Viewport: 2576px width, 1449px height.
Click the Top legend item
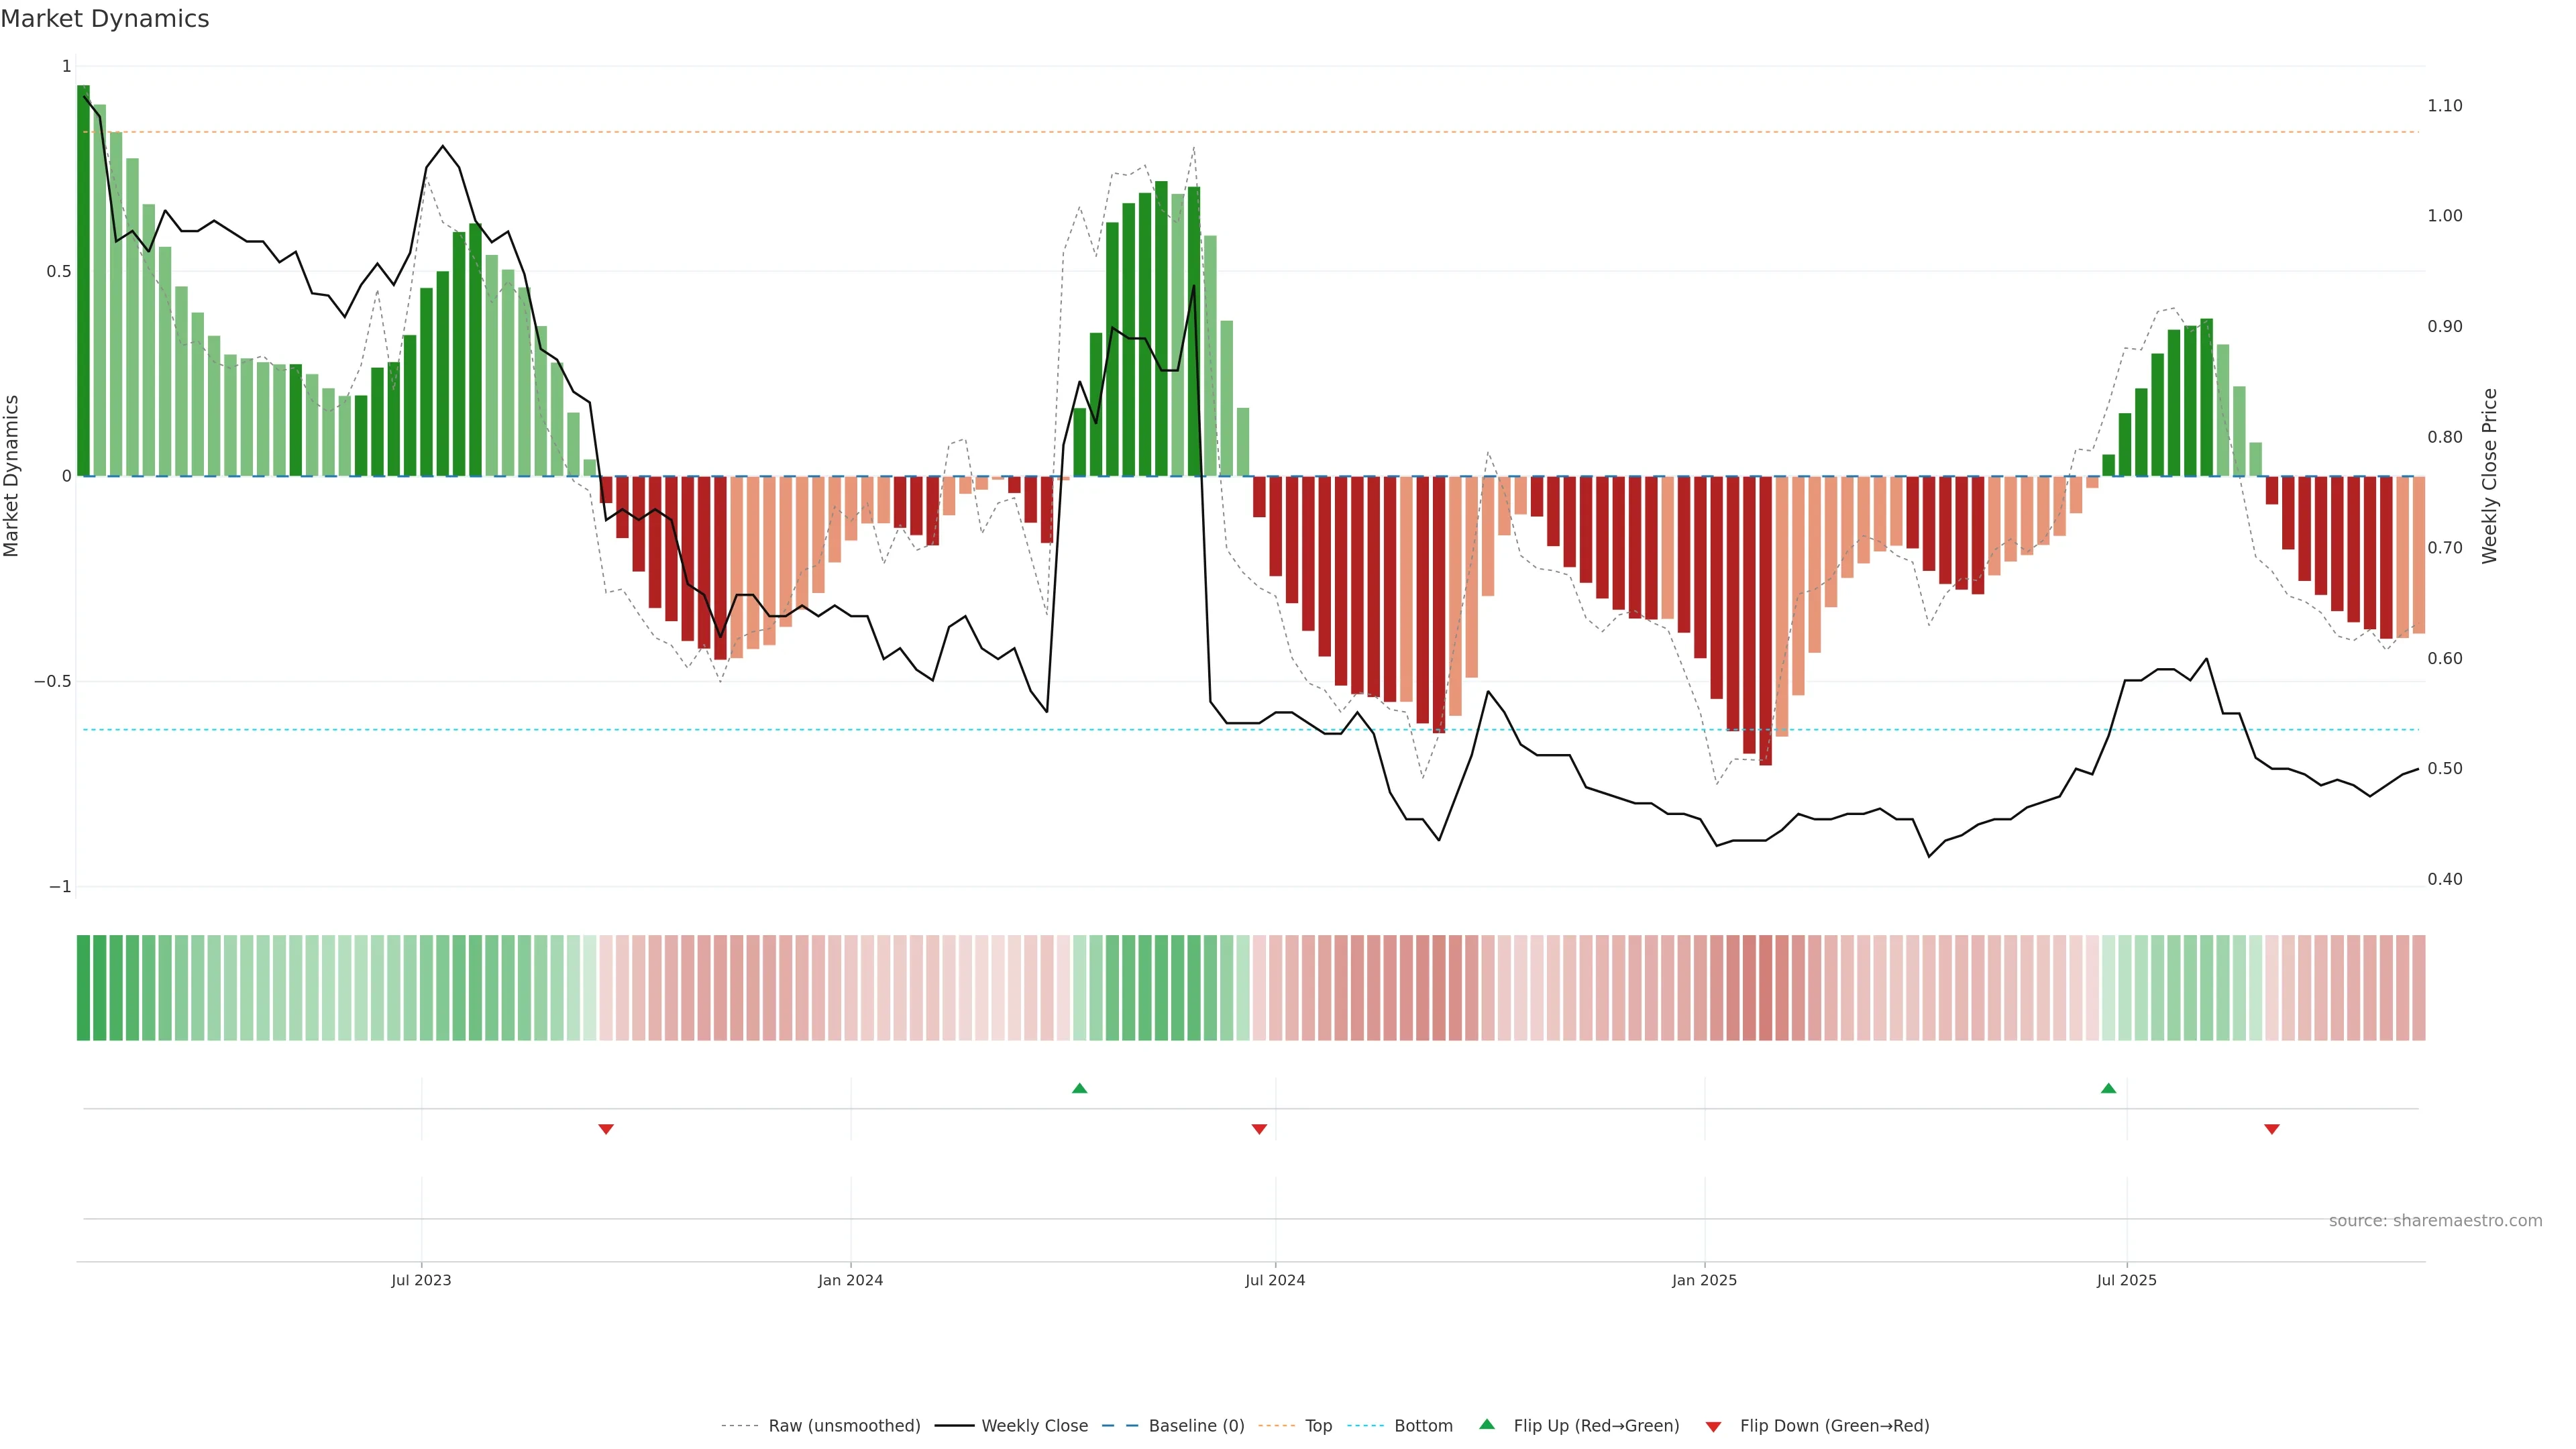tap(1318, 1426)
